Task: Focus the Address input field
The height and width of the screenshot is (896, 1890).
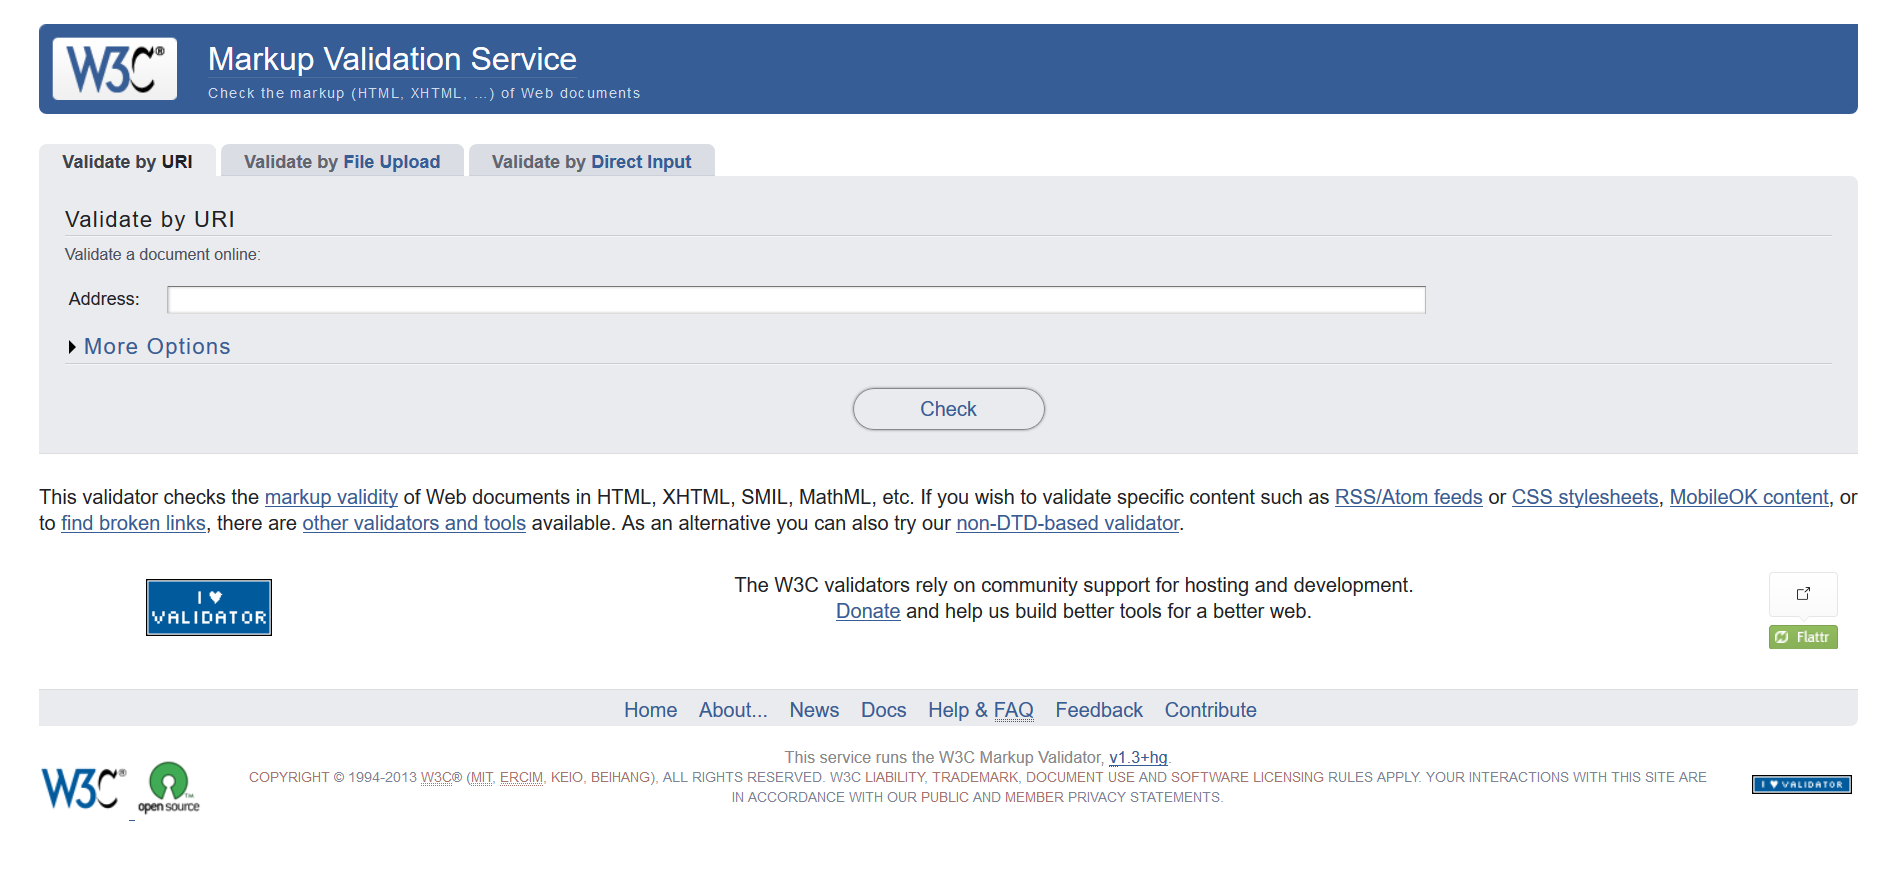Action: (796, 299)
